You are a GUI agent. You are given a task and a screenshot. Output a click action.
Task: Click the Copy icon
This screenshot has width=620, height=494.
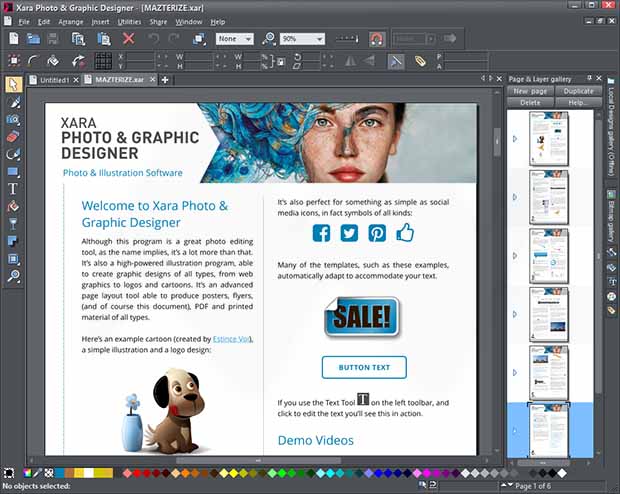coord(79,39)
